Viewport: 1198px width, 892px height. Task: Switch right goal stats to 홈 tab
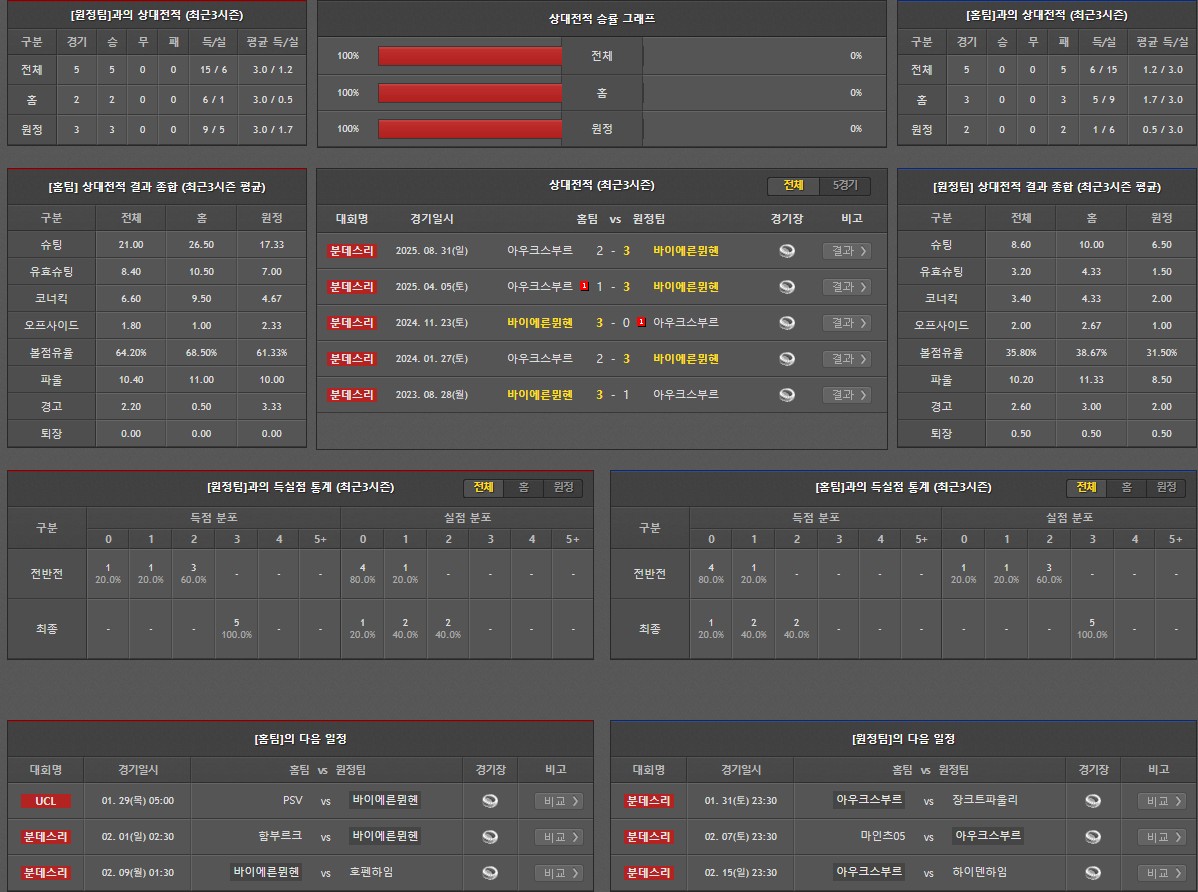point(1126,488)
